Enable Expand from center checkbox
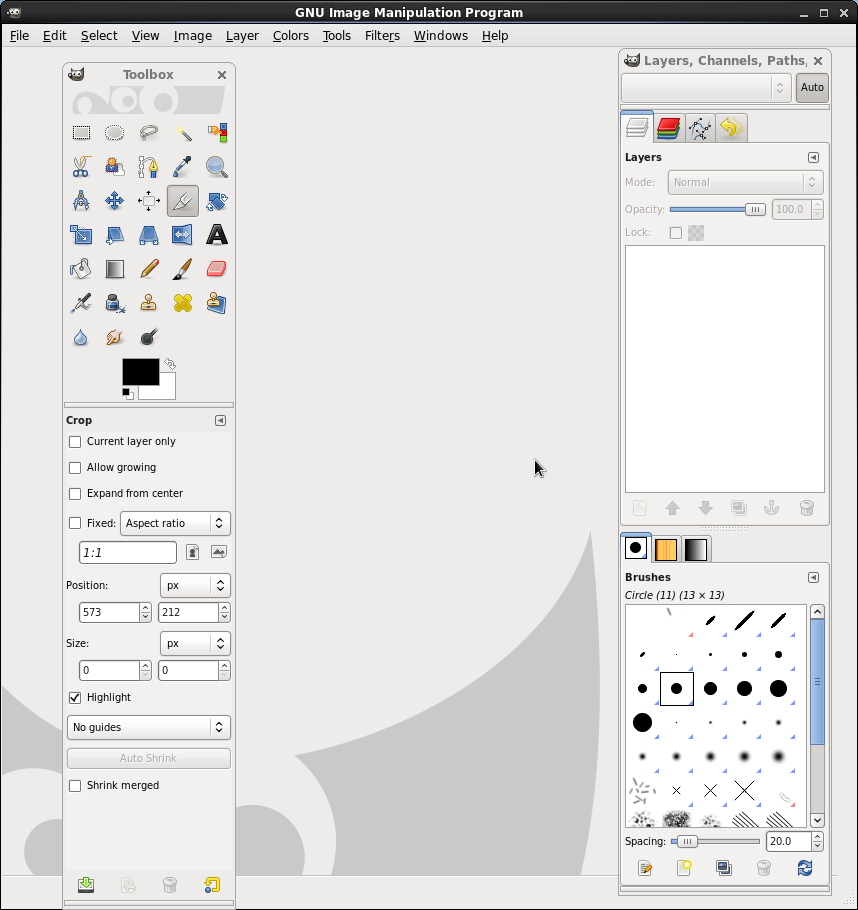The image size is (858, 910). point(75,494)
